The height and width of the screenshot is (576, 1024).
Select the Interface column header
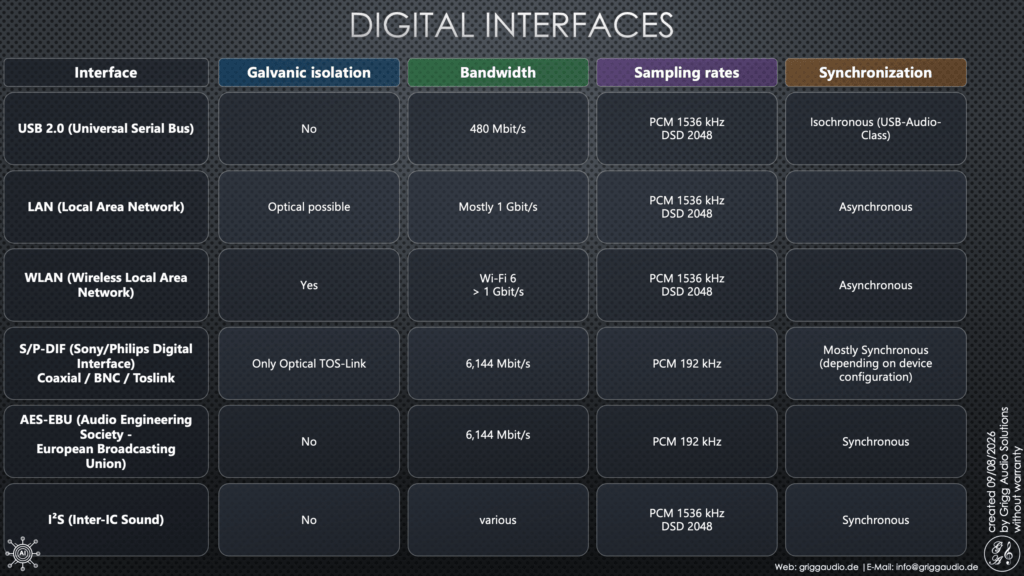pyautogui.click(x=106, y=72)
